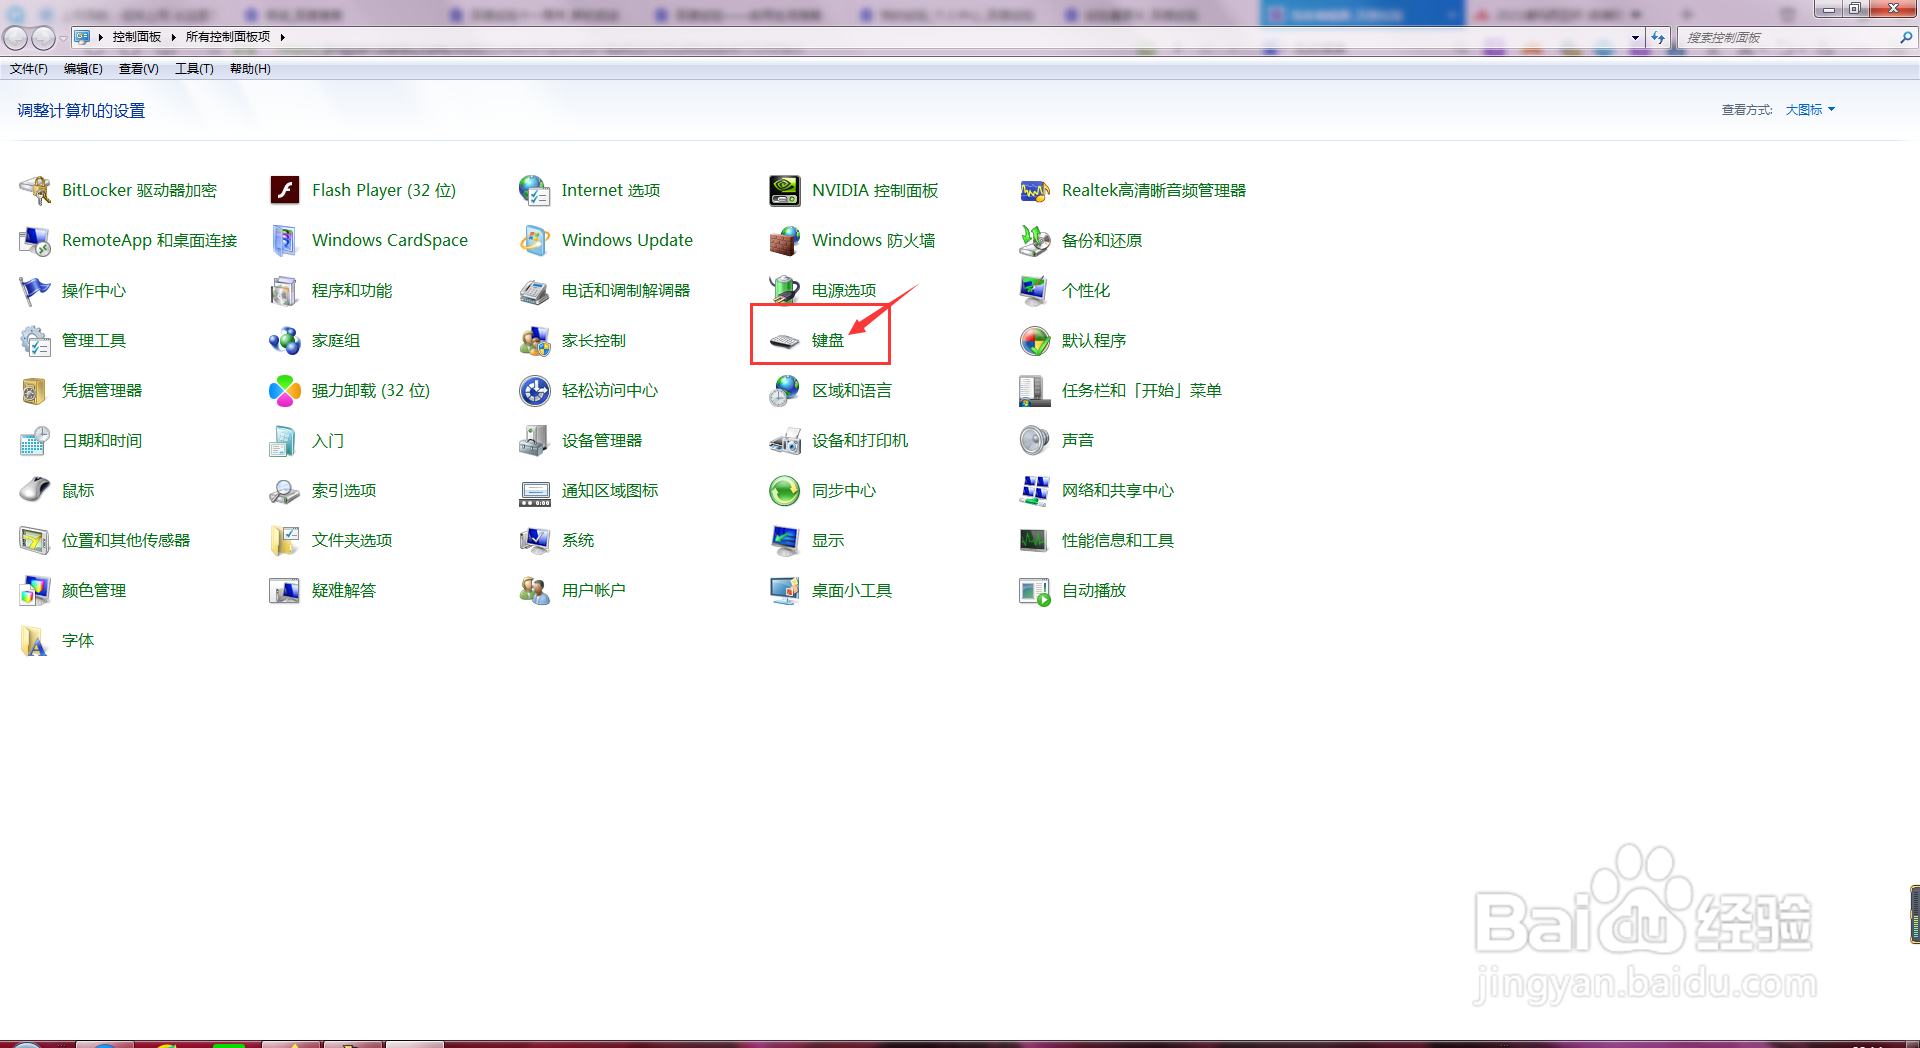The height and width of the screenshot is (1048, 1920).
Task: Open the 桌面小工具 link
Action: point(852,590)
